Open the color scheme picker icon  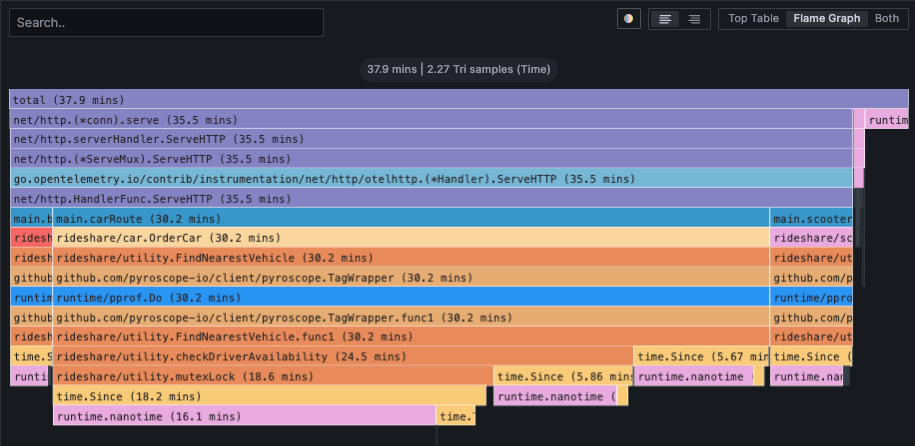pyautogui.click(x=629, y=19)
